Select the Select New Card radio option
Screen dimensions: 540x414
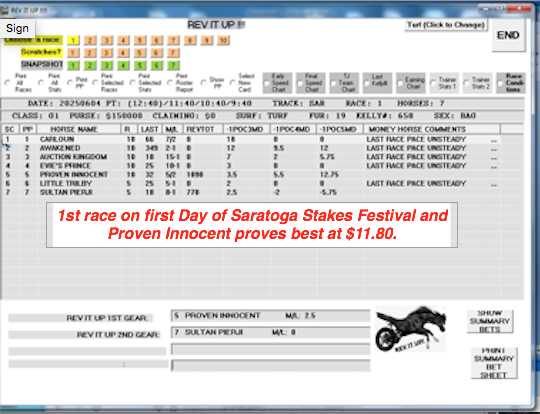[233, 83]
